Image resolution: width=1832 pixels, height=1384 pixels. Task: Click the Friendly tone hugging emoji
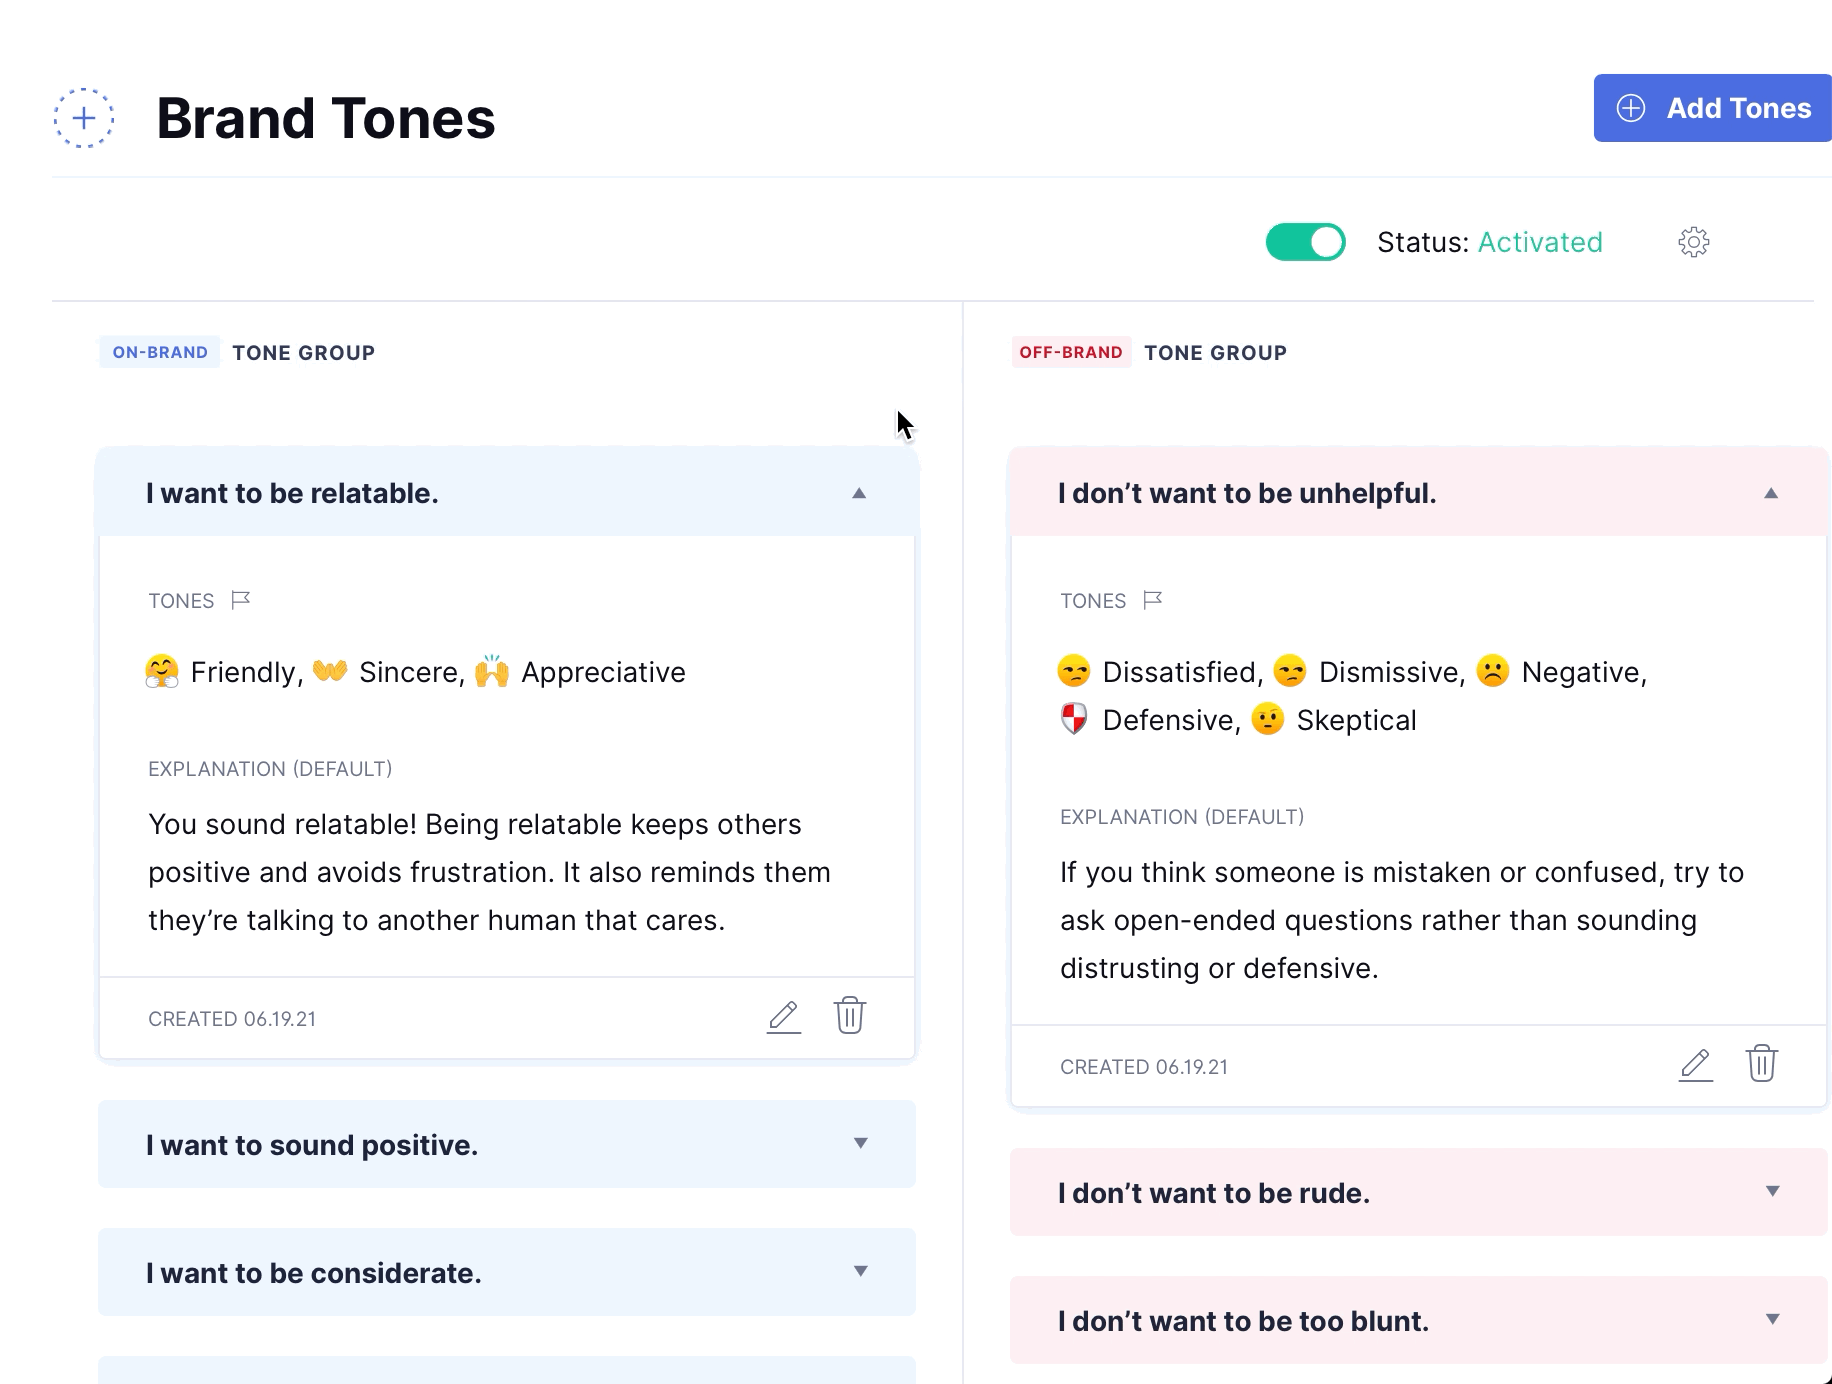162,672
